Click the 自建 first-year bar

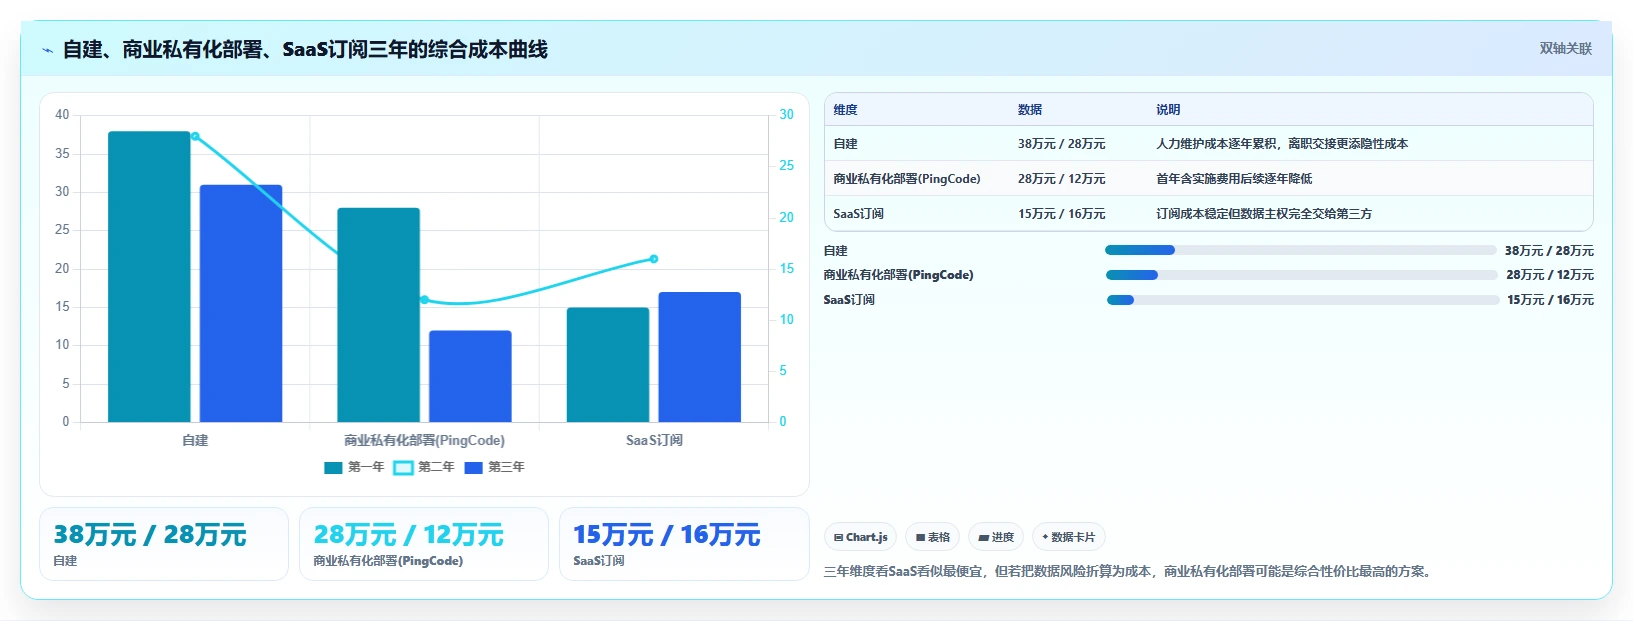click(149, 276)
